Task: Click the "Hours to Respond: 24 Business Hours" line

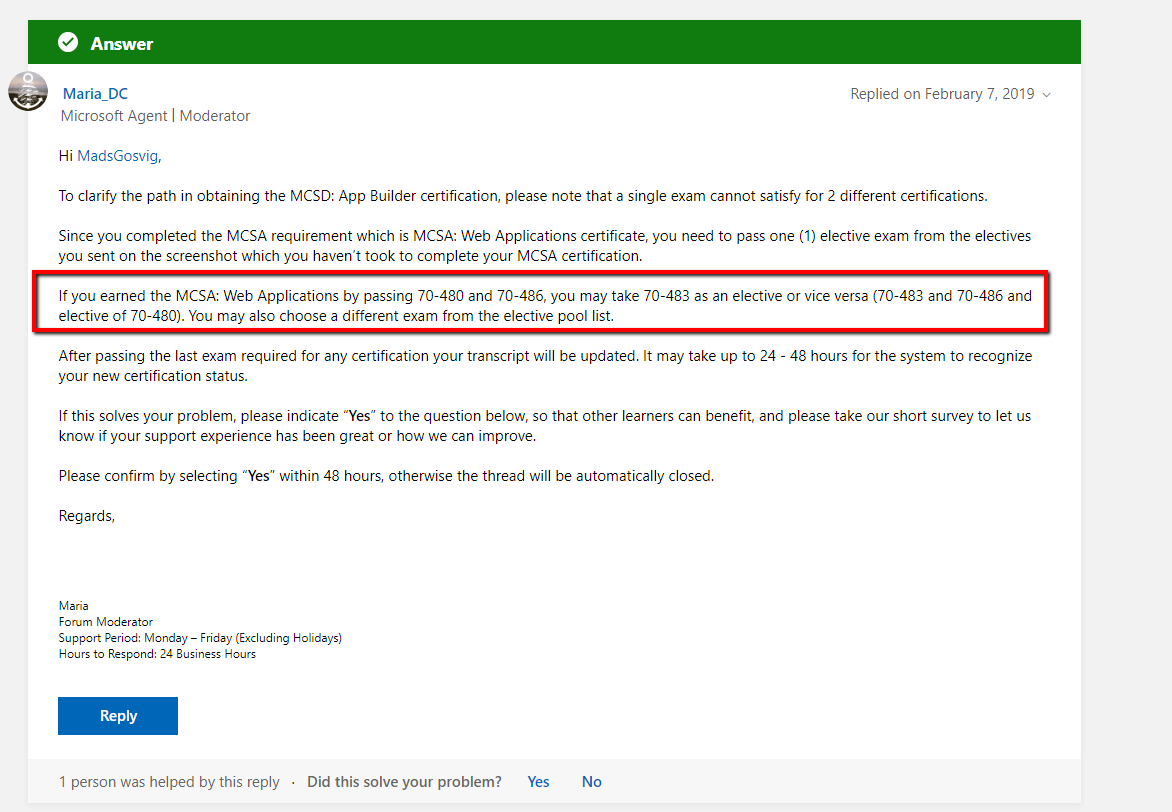Action: click(x=157, y=653)
